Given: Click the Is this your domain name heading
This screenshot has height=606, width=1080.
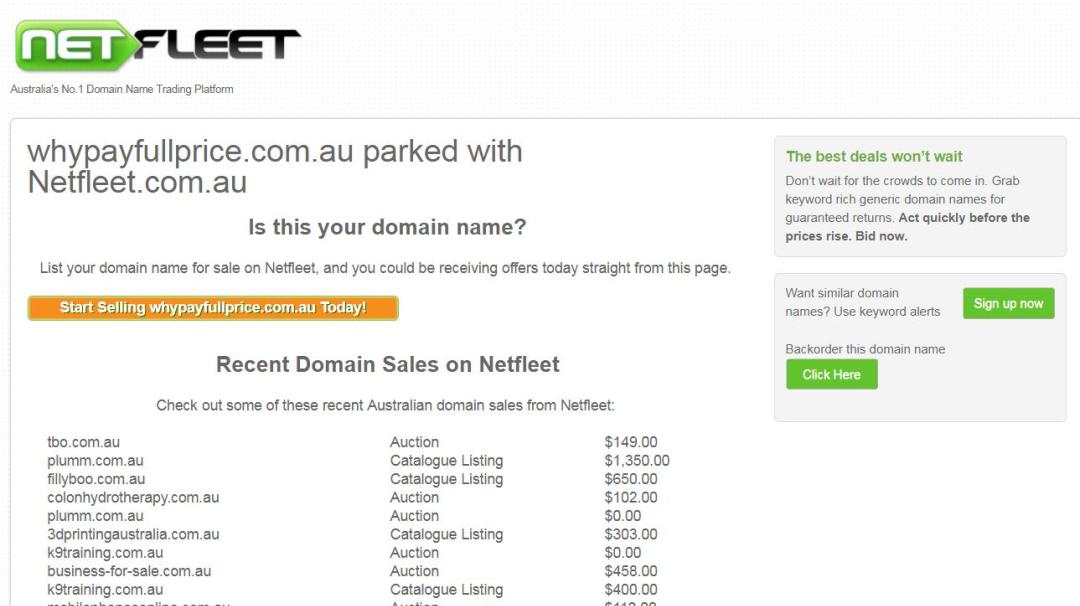Looking at the screenshot, I should pos(387,227).
